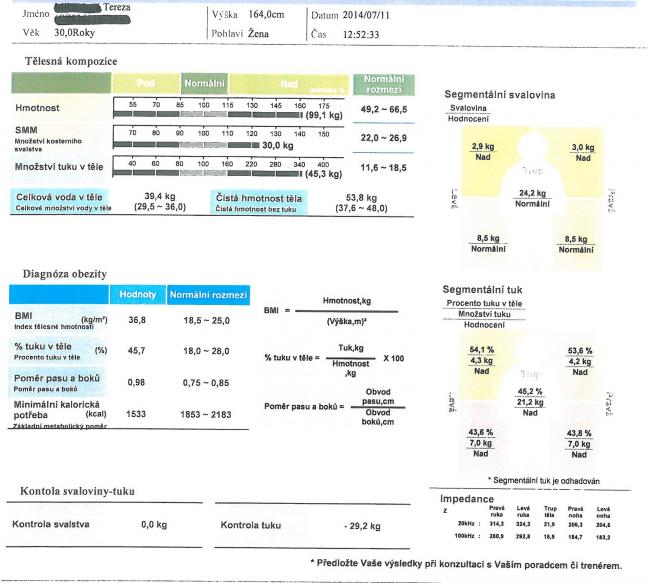Select the blue 'Normální rozmezí' column header
The width and height of the screenshot is (650, 583).
(x=209, y=295)
